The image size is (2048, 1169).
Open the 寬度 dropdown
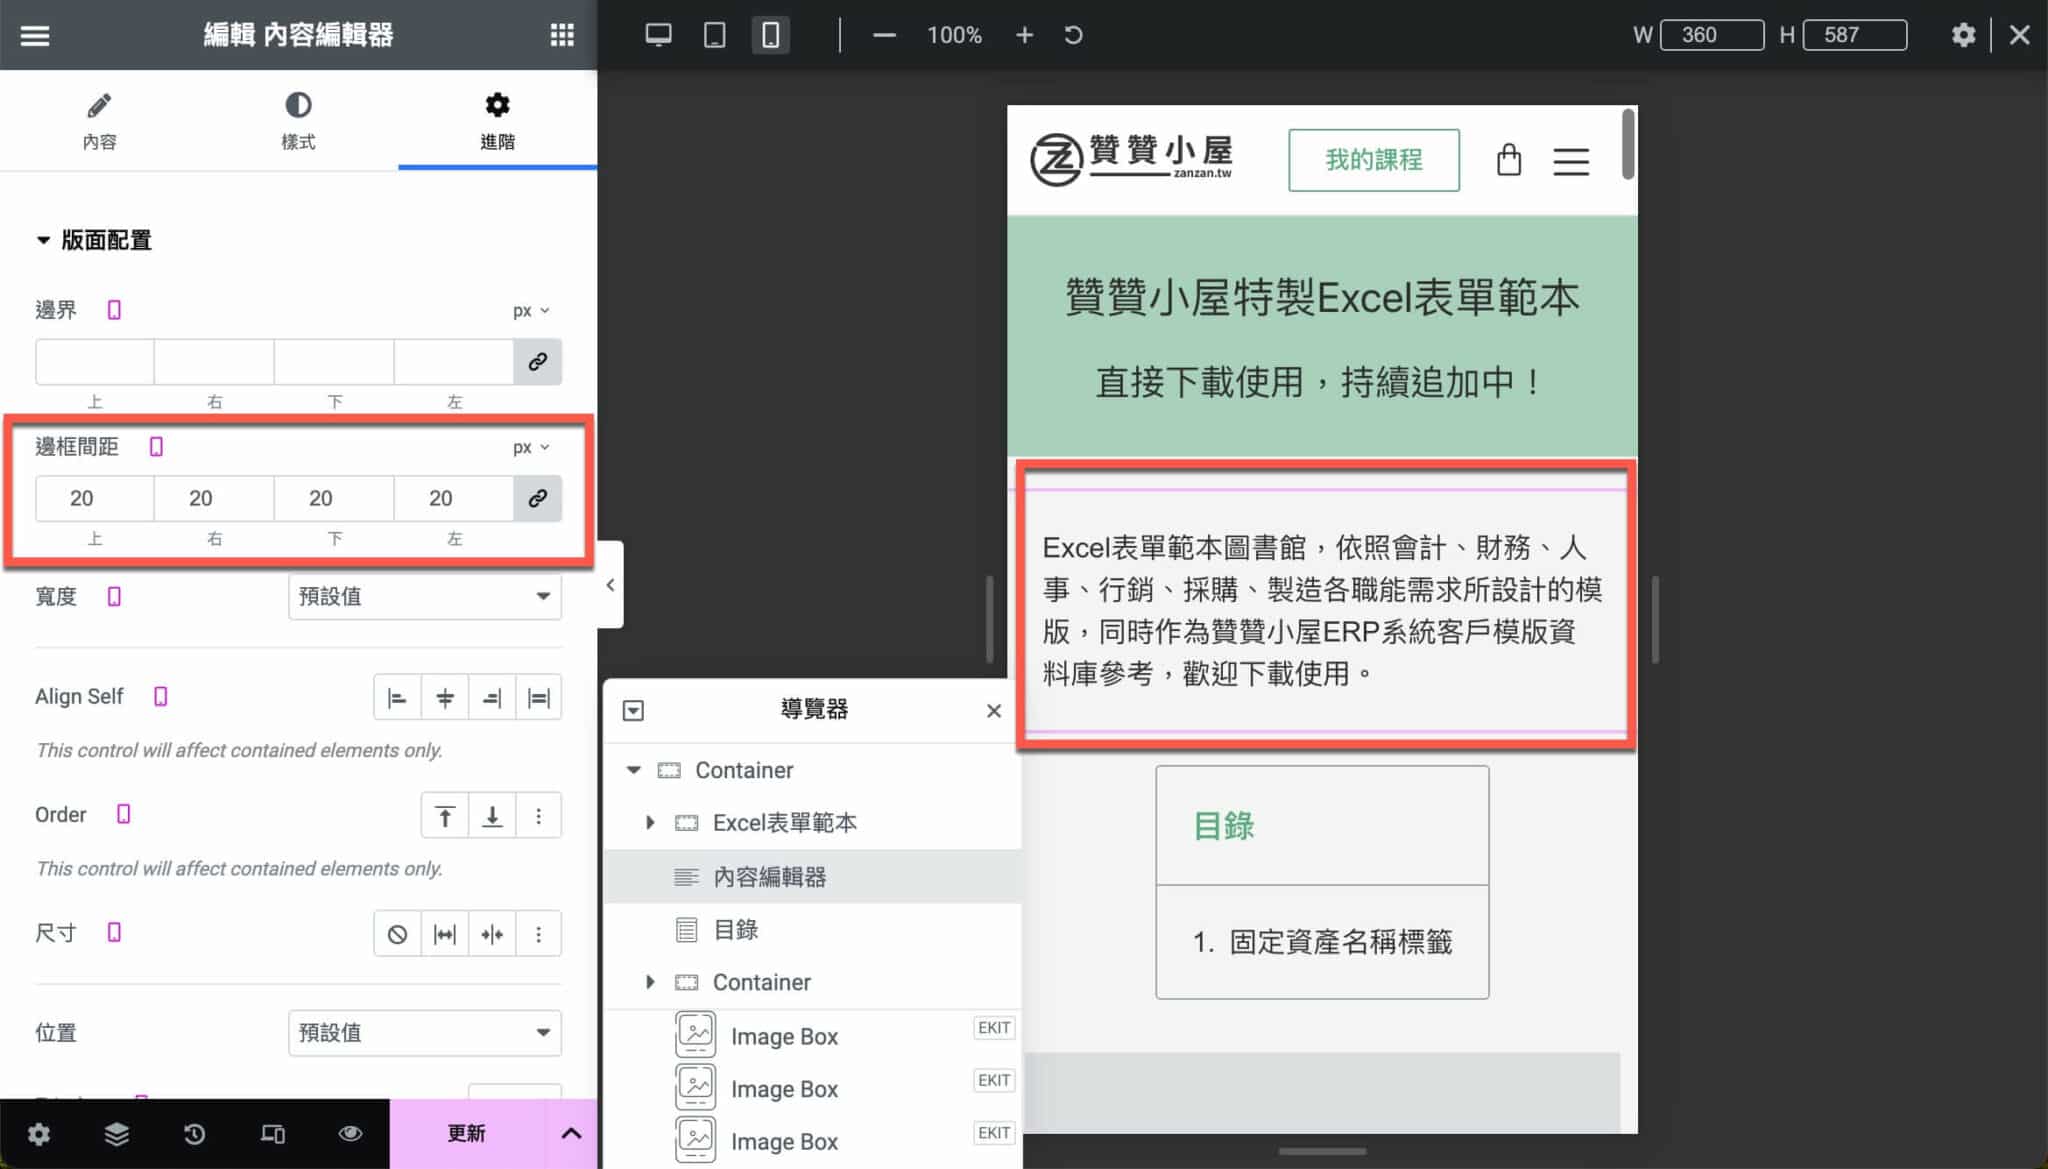[x=425, y=596]
